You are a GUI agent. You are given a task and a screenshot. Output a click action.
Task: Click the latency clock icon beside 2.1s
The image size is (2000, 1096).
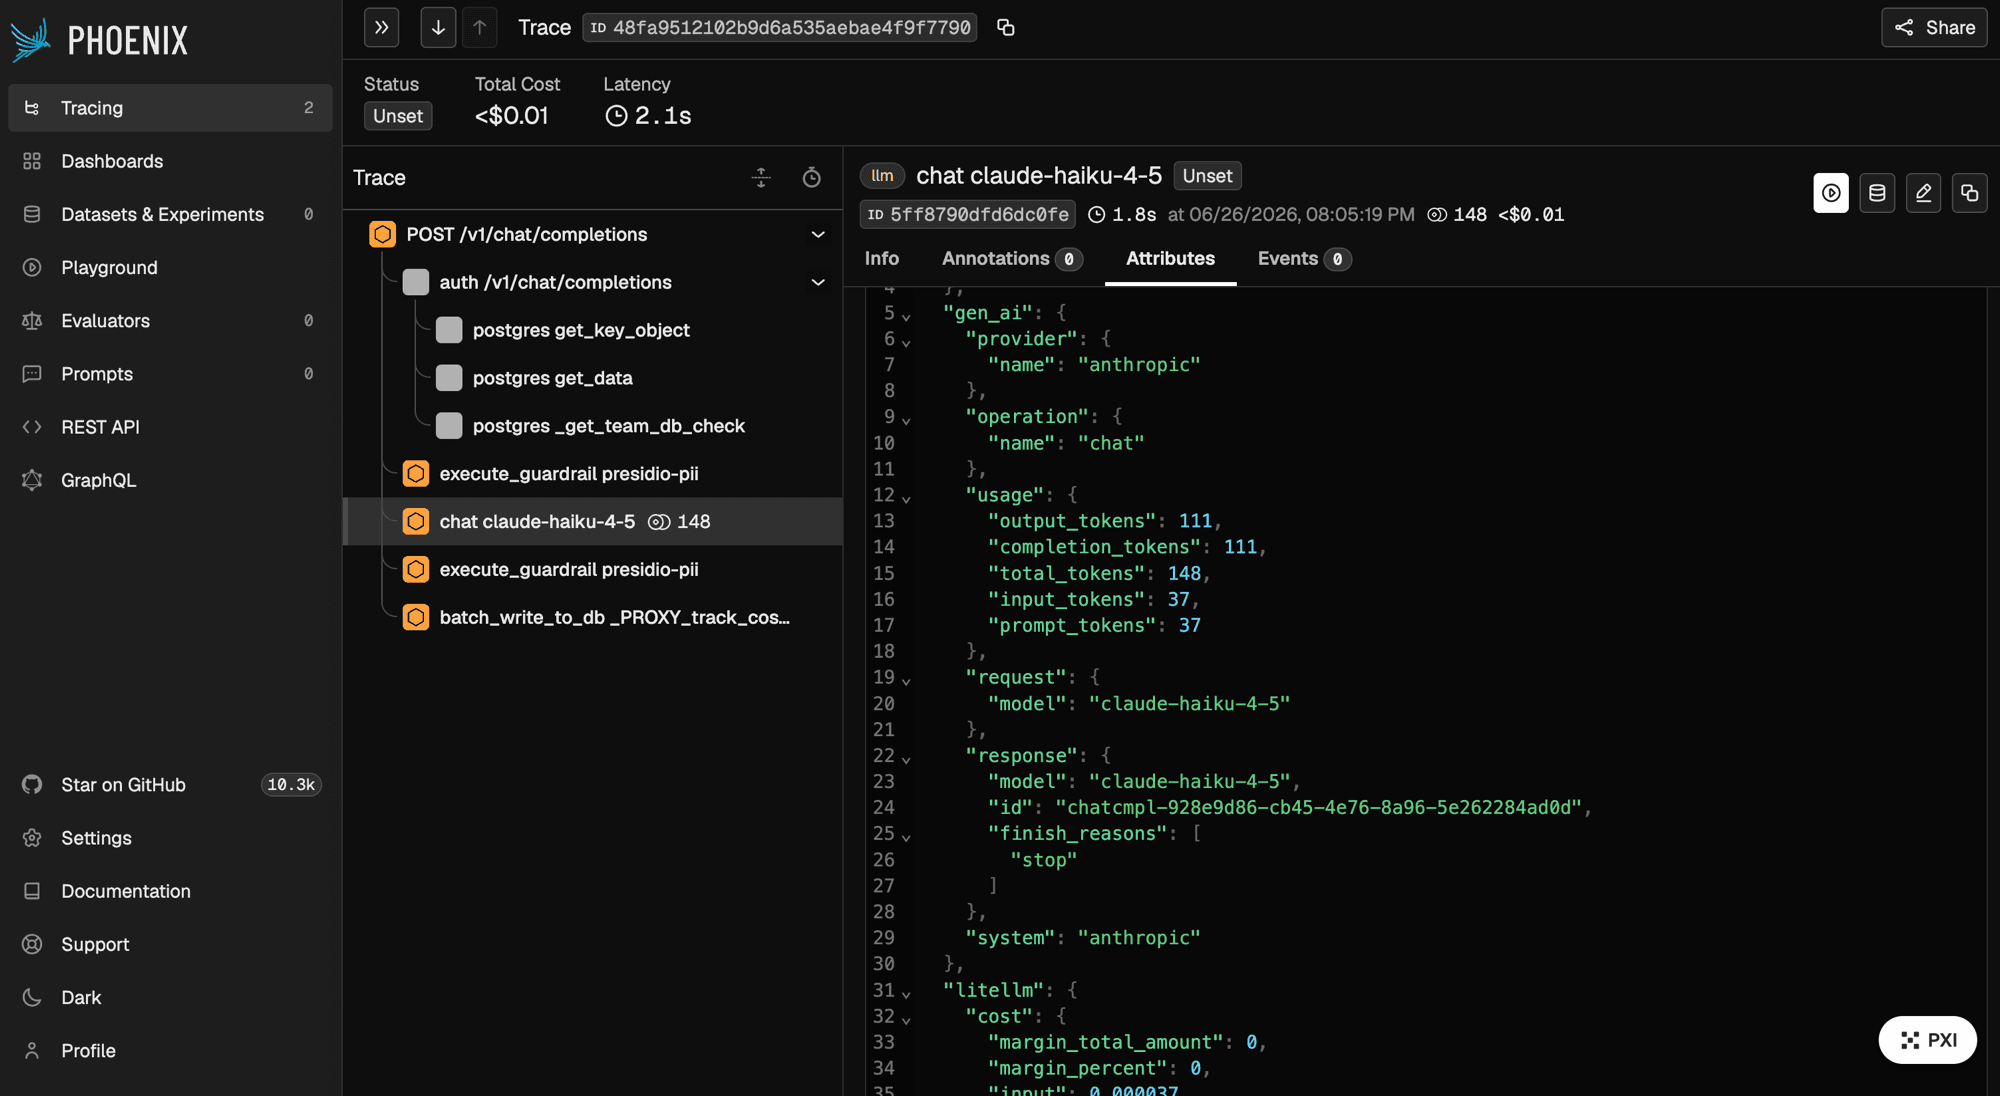(616, 116)
